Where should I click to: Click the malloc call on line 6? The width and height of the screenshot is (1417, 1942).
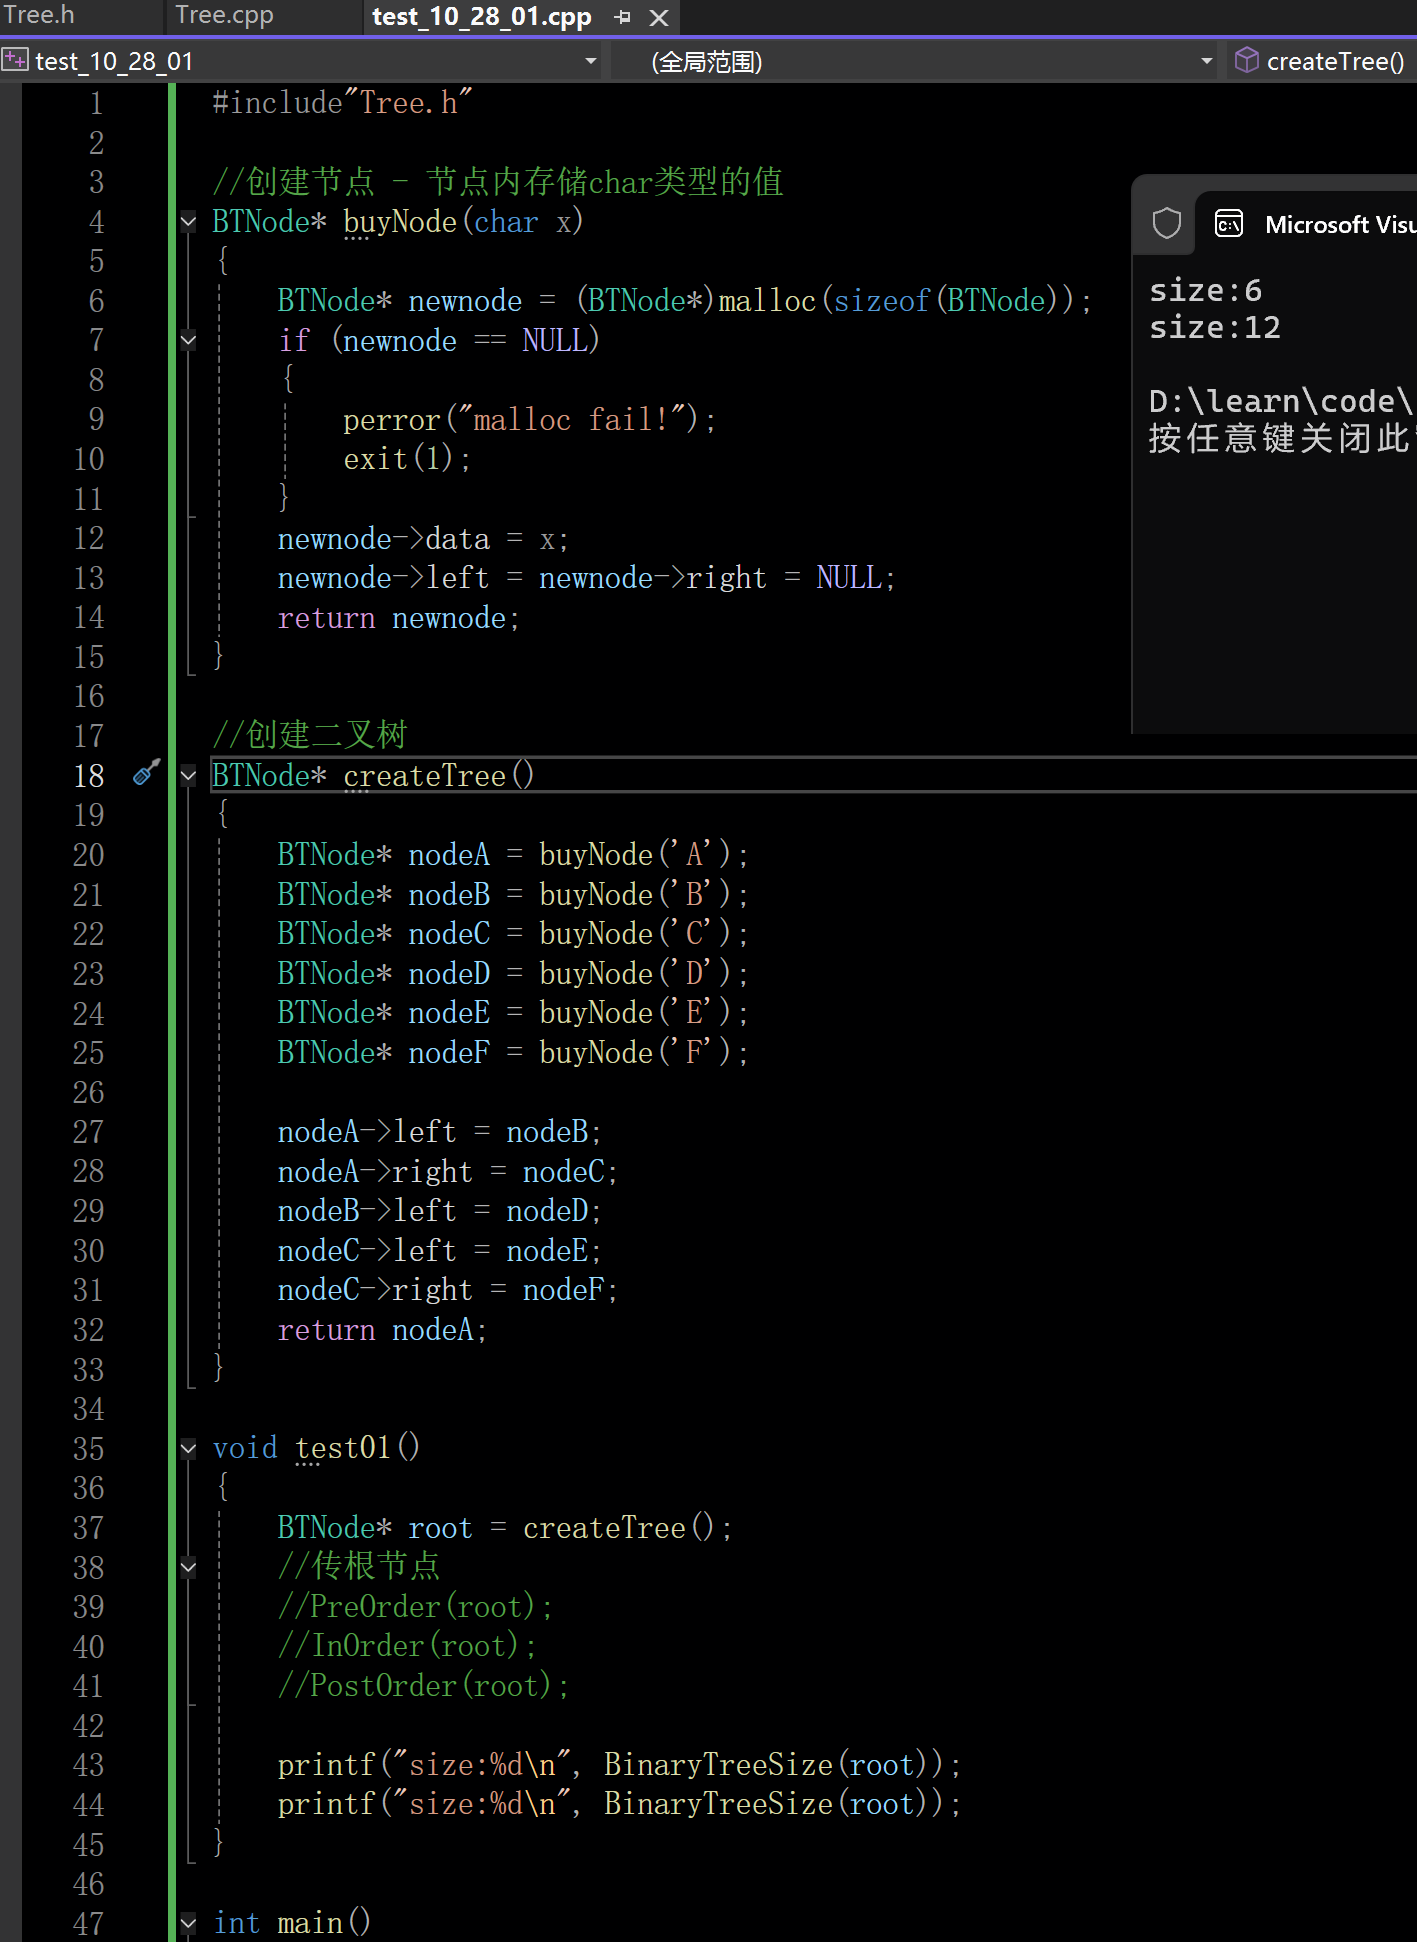pyautogui.click(x=767, y=301)
